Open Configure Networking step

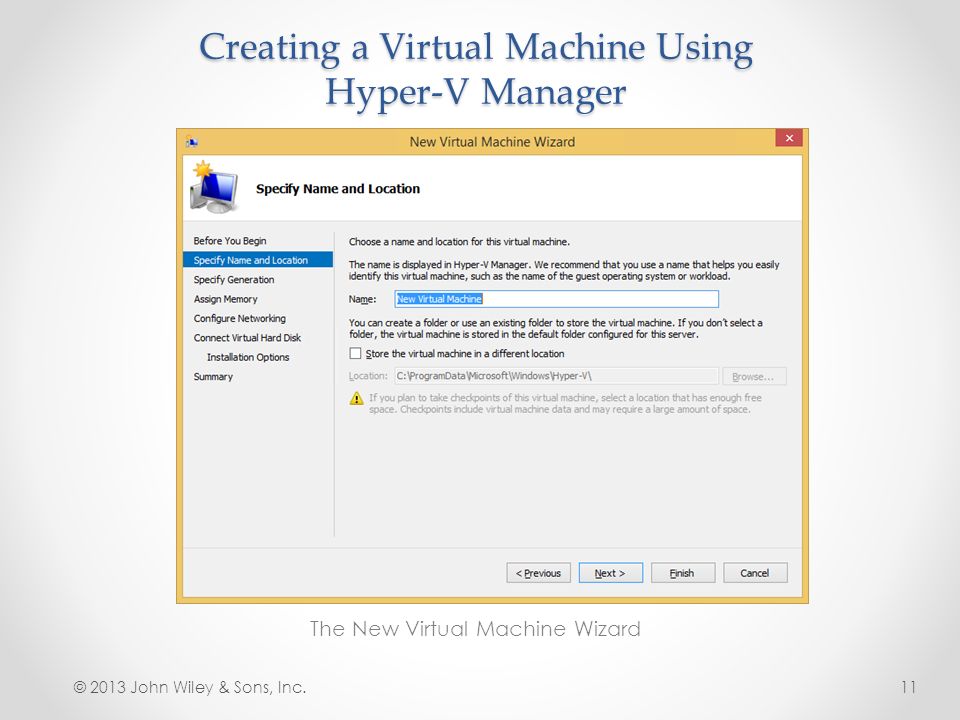click(239, 318)
